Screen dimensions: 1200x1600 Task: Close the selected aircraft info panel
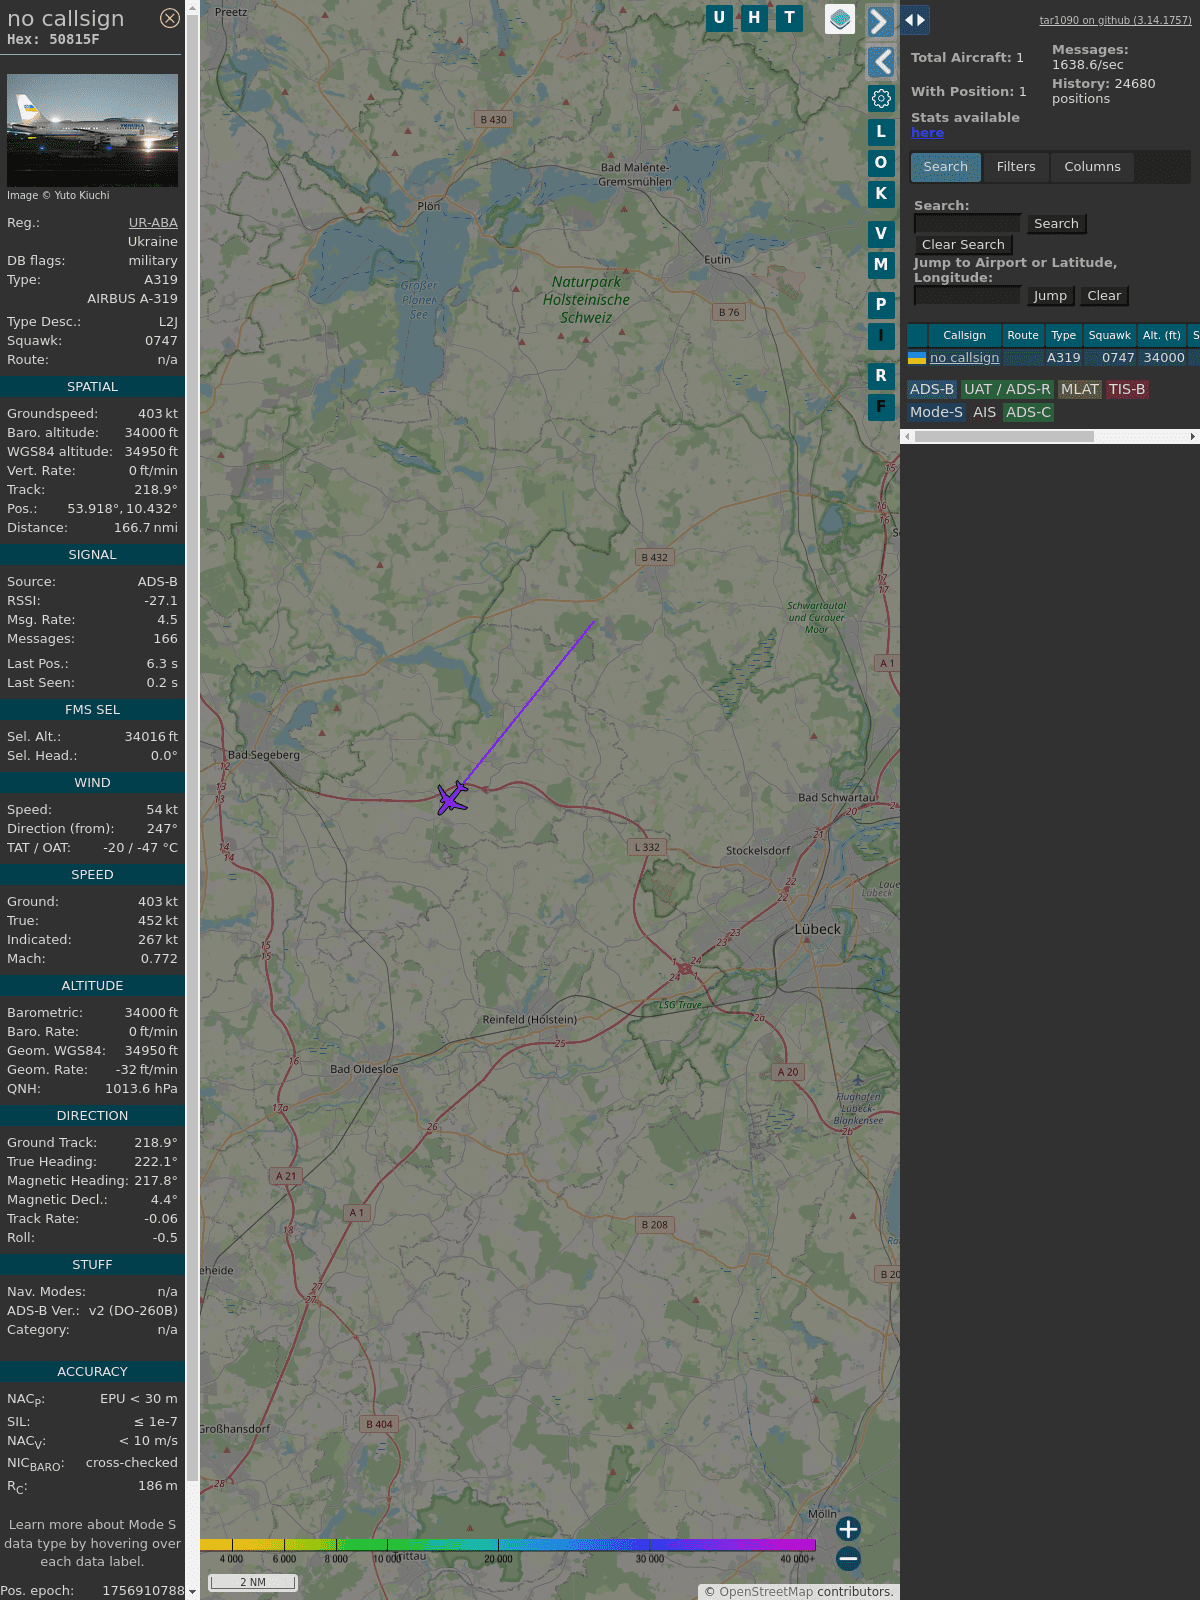(170, 18)
